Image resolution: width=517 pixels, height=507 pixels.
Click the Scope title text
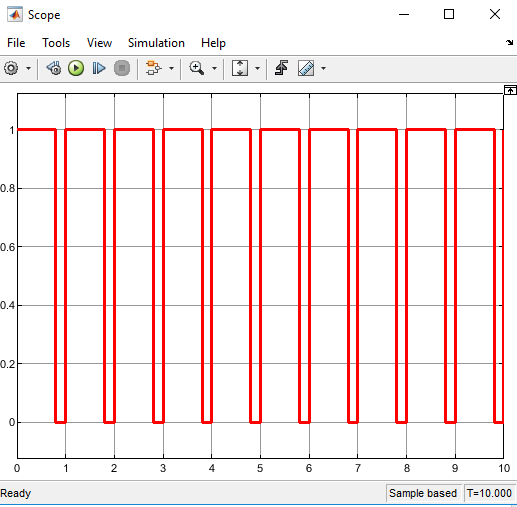pyautogui.click(x=44, y=15)
